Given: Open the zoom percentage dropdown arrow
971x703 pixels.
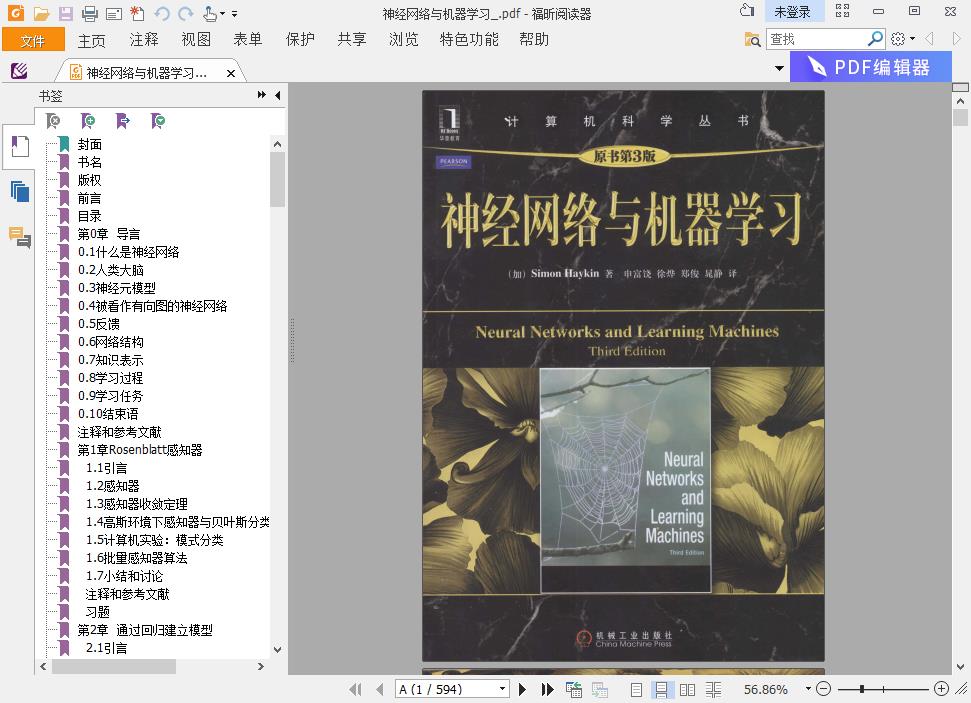Looking at the screenshot, I should (x=808, y=688).
